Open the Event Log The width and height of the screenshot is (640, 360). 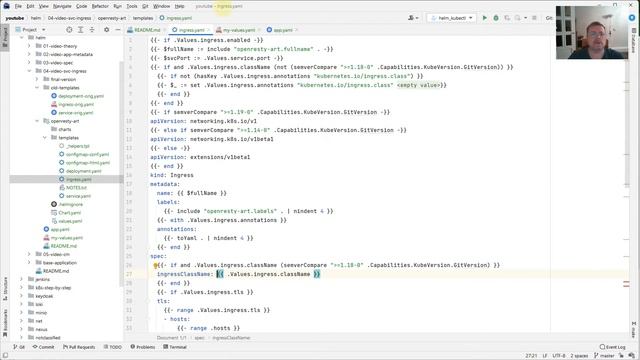(x=612, y=347)
